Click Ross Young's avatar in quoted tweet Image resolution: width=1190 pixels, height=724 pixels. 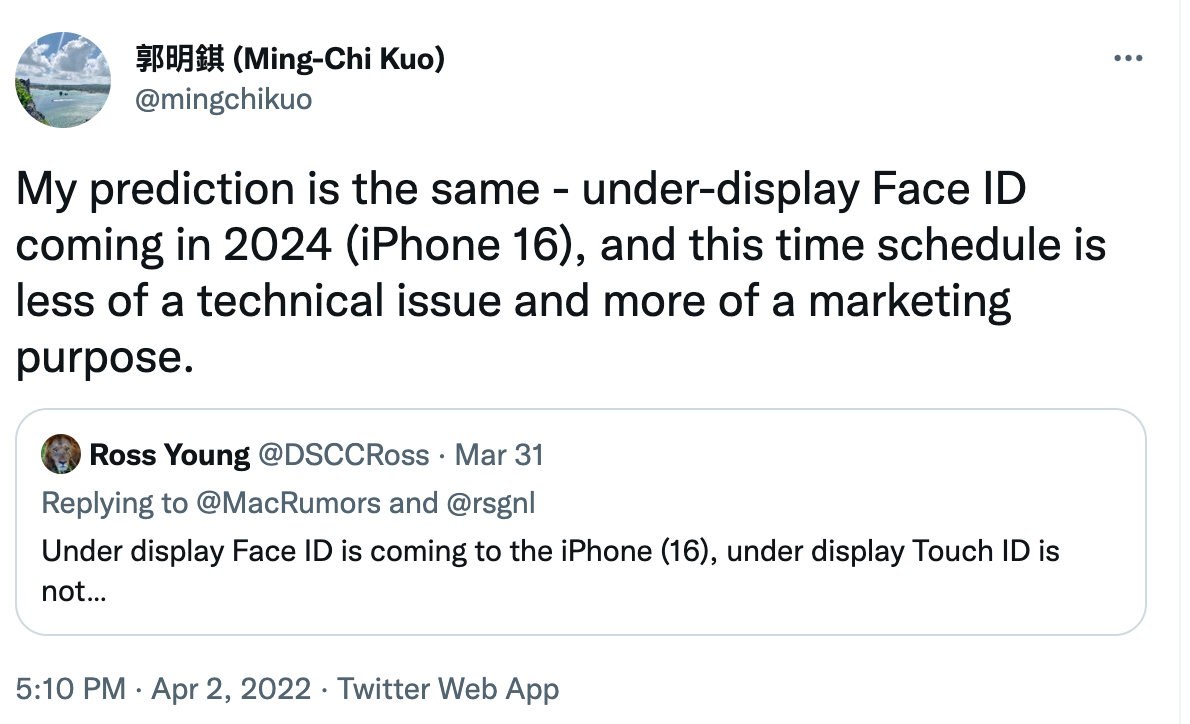(58, 455)
